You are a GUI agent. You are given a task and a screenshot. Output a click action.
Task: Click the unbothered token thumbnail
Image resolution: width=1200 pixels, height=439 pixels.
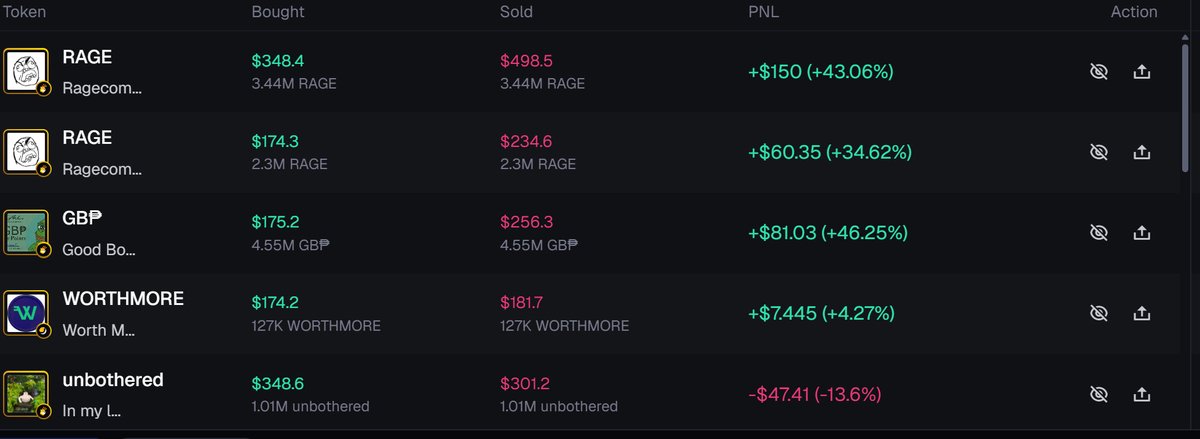point(27,394)
